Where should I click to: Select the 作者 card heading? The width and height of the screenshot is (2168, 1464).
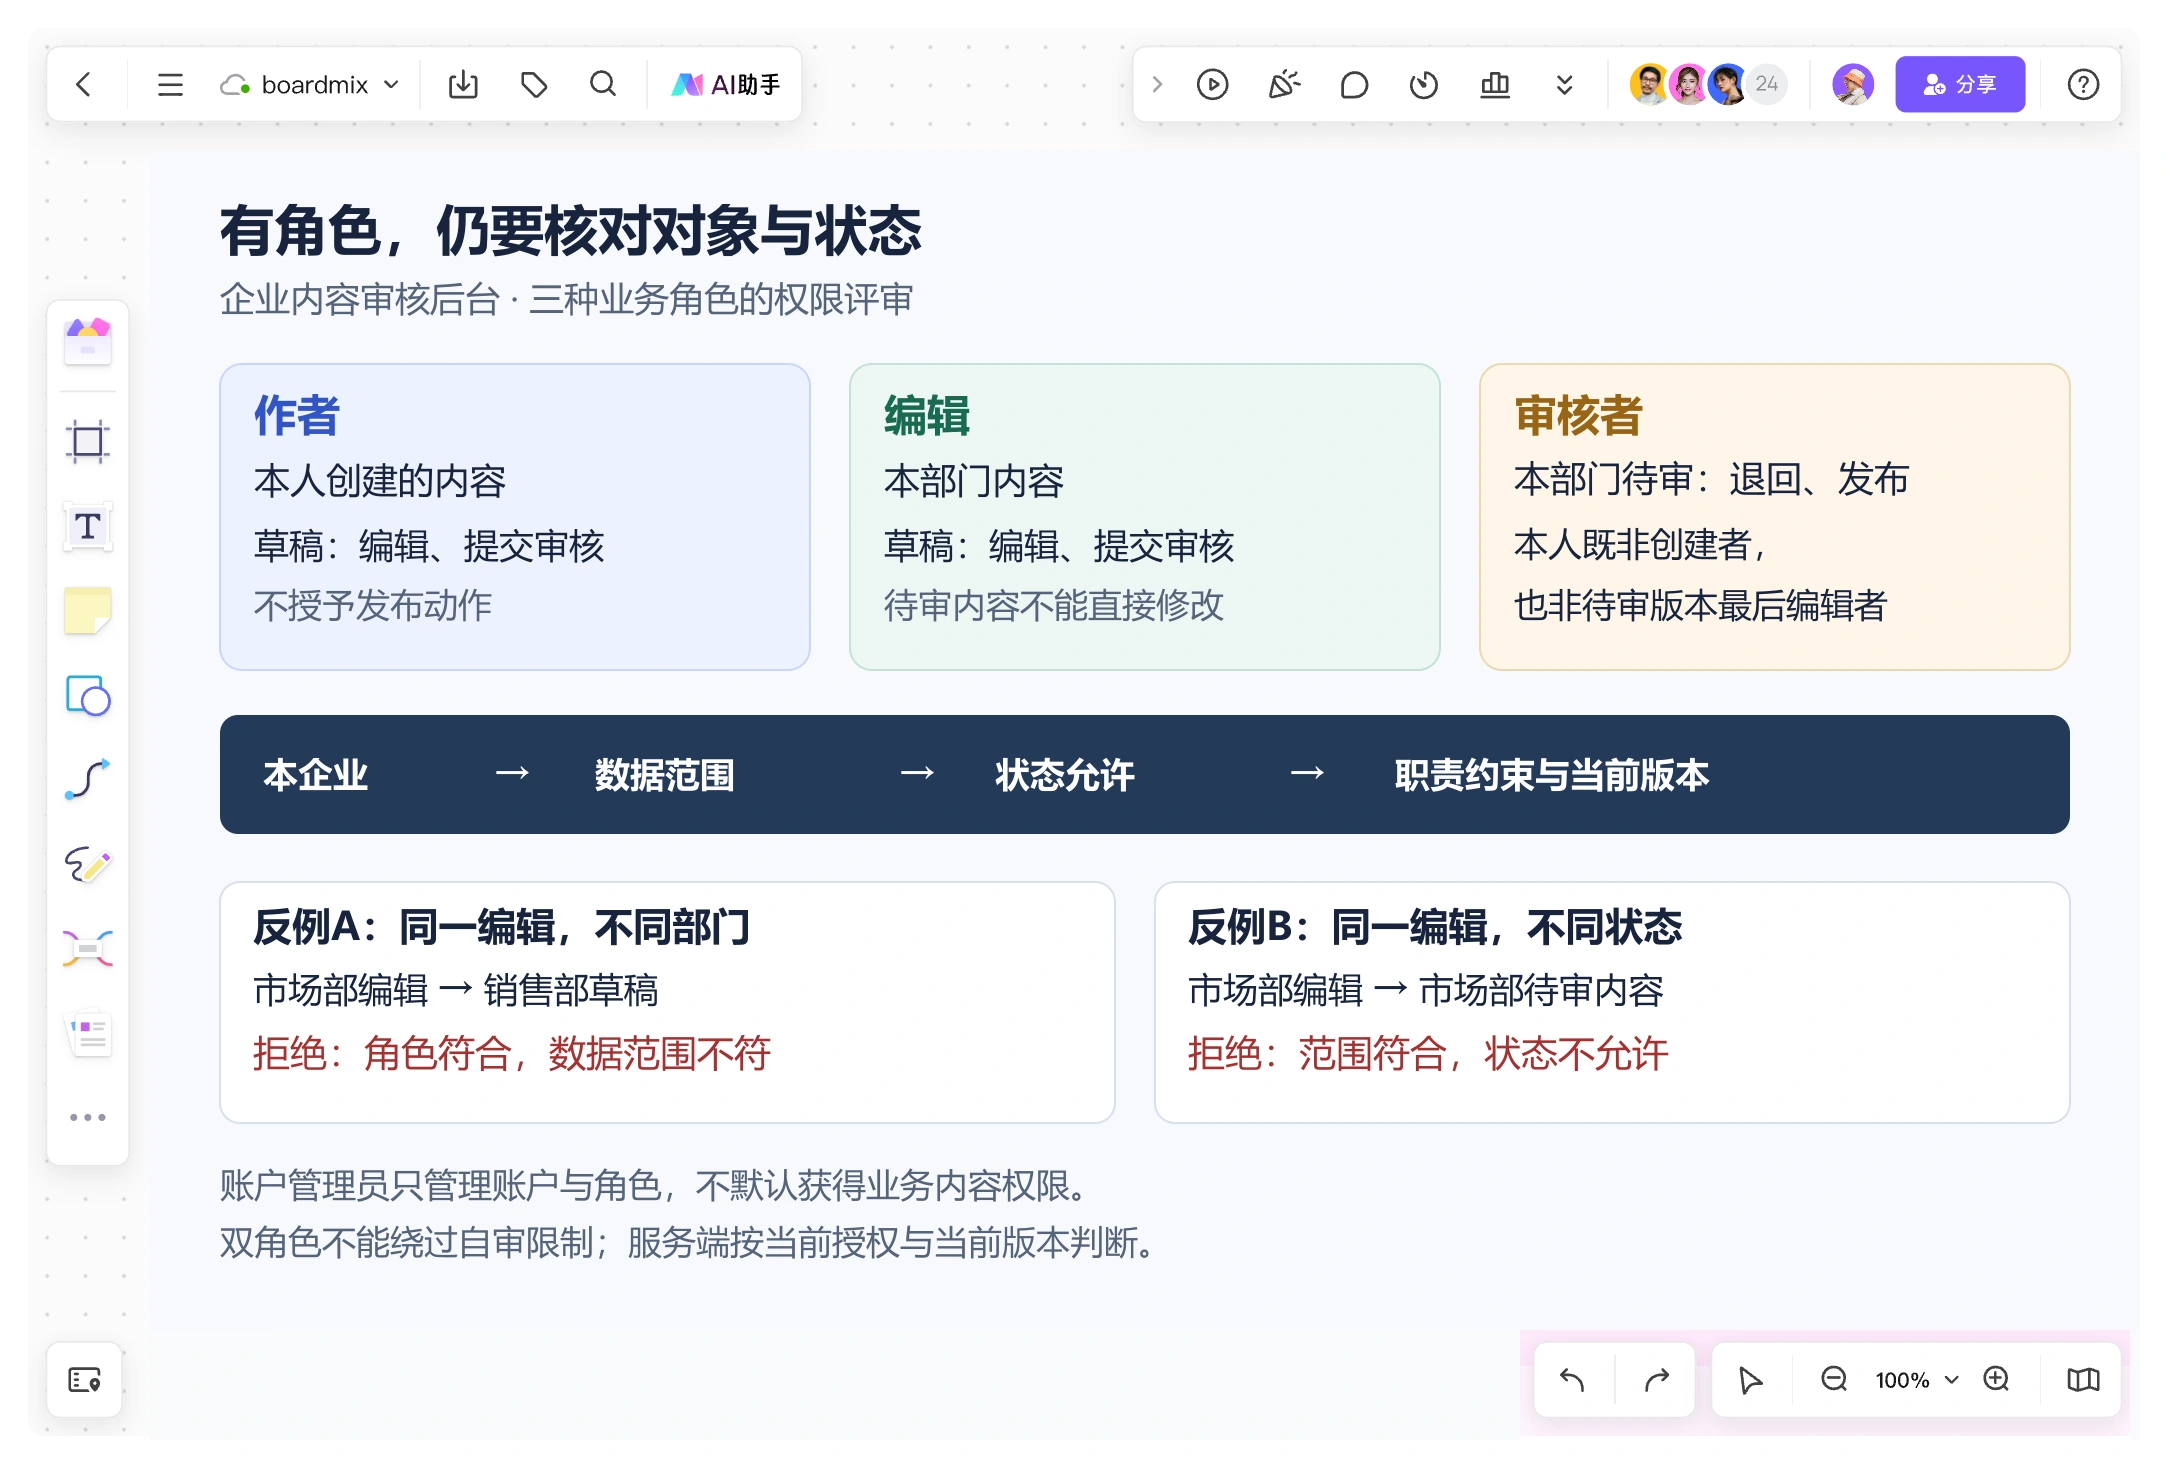tap(297, 415)
